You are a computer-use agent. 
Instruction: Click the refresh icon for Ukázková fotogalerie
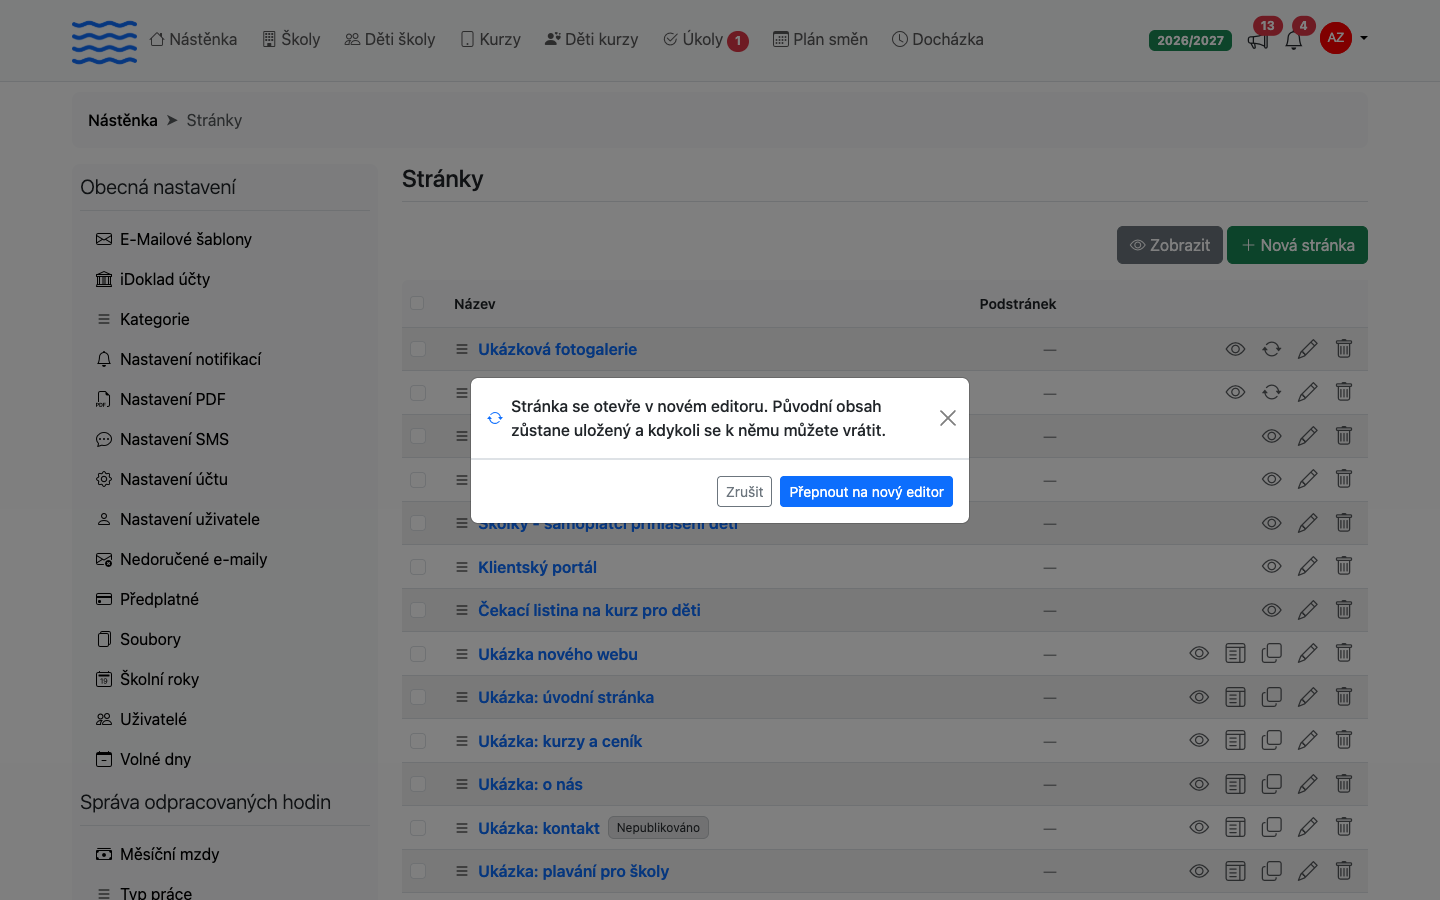(1271, 349)
